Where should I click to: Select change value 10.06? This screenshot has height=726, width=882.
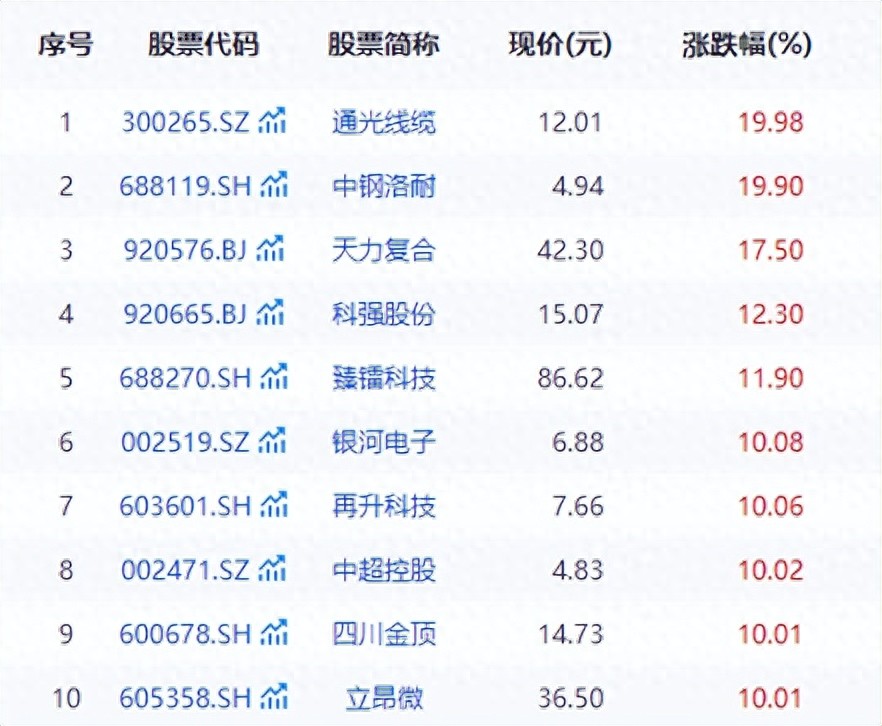[770, 507]
